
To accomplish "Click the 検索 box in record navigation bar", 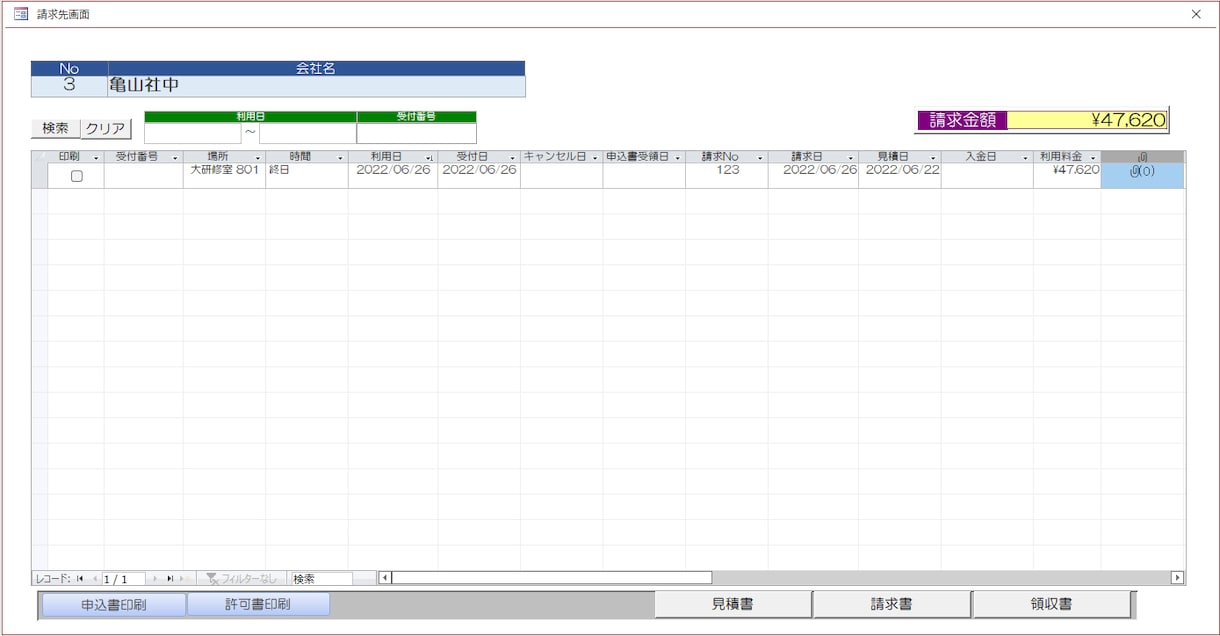I will pos(320,579).
